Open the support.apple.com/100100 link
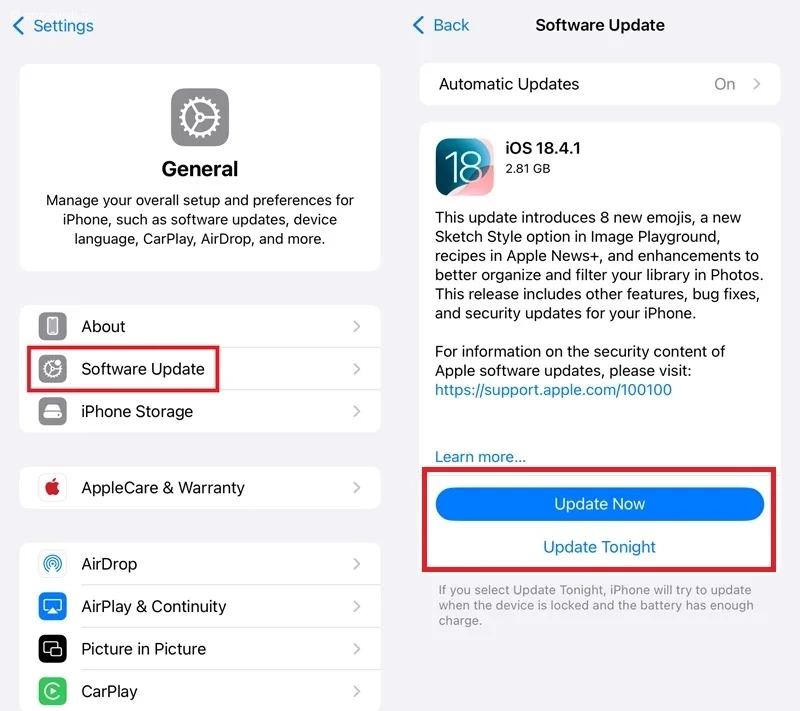800x711 pixels. pos(553,390)
